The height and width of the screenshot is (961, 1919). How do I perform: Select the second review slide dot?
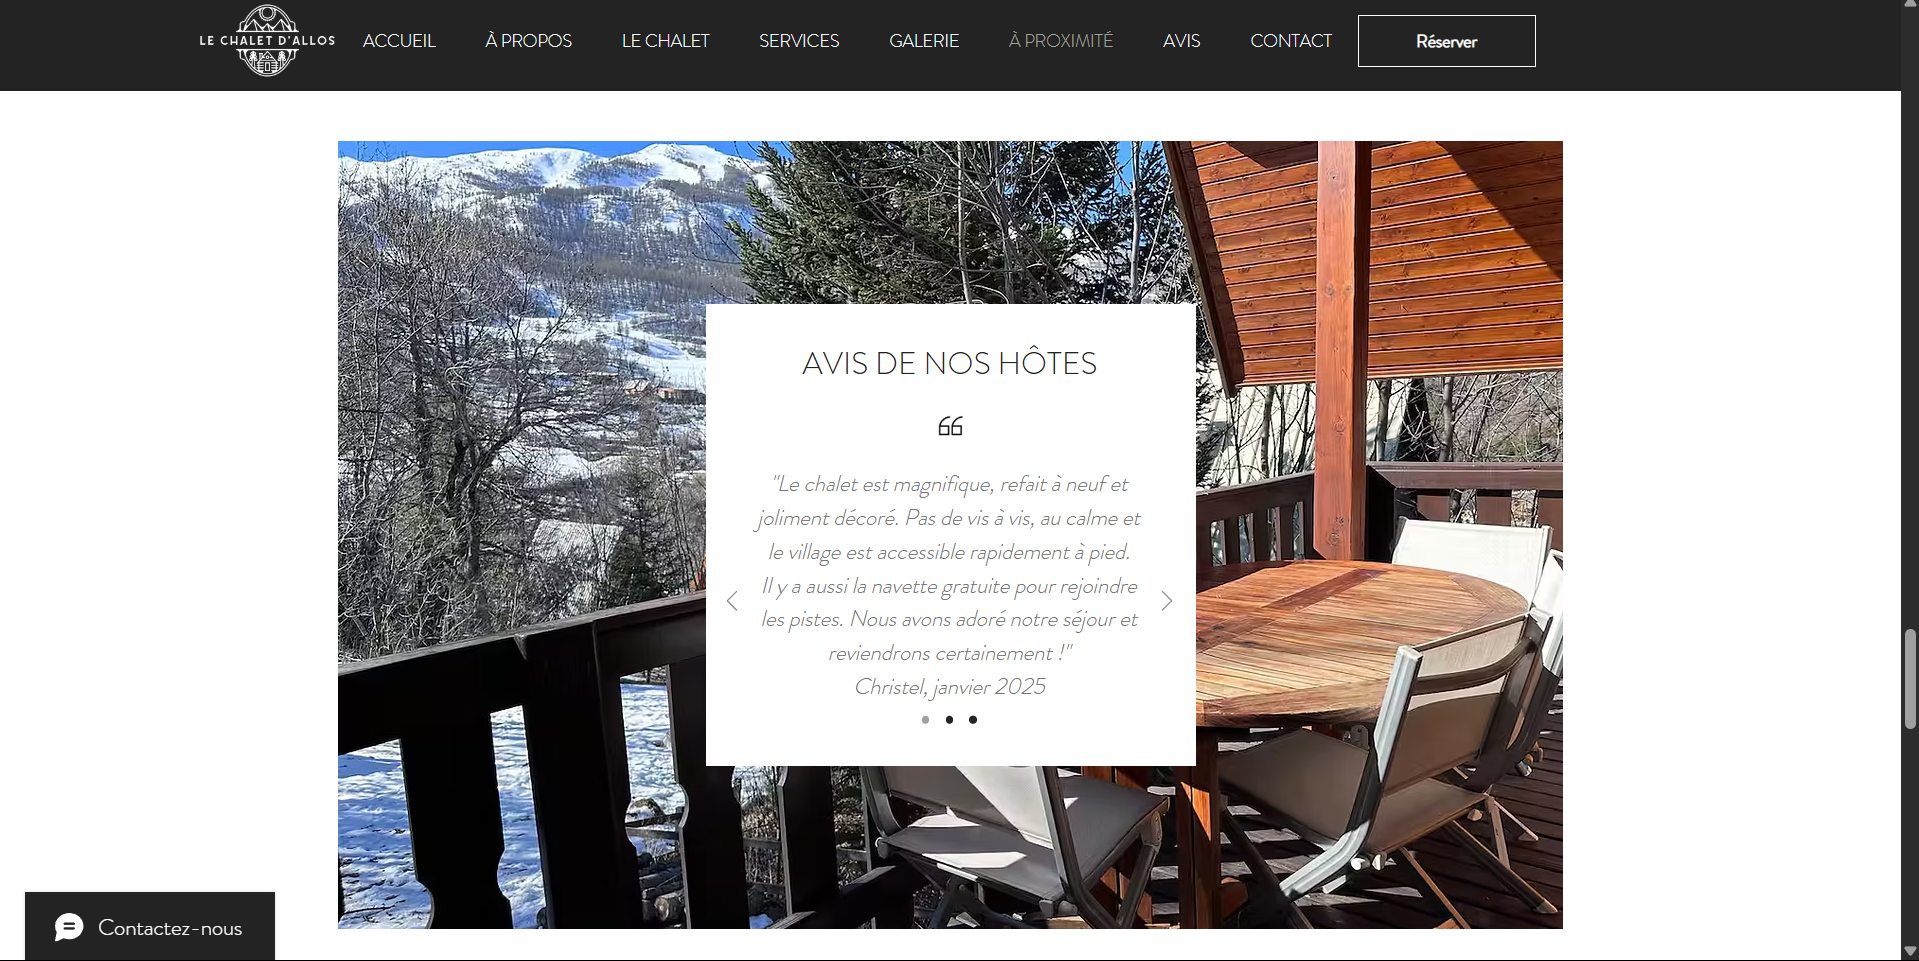(949, 720)
